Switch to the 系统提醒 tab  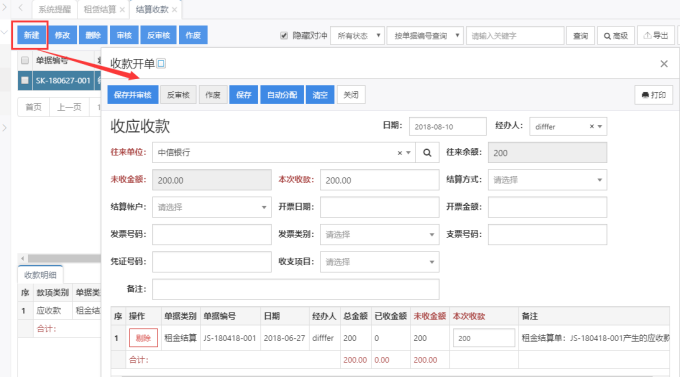pyautogui.click(x=54, y=9)
